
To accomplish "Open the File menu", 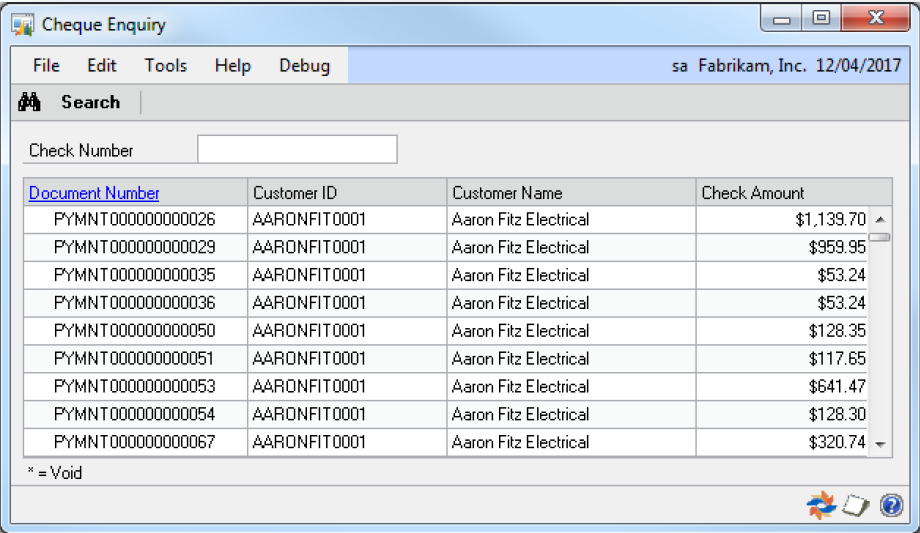I will tap(46, 66).
